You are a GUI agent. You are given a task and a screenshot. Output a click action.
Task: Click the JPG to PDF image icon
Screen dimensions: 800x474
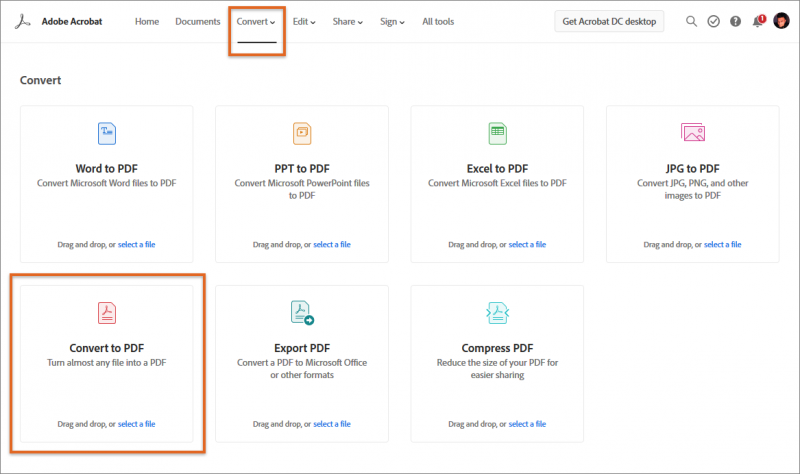click(693, 132)
